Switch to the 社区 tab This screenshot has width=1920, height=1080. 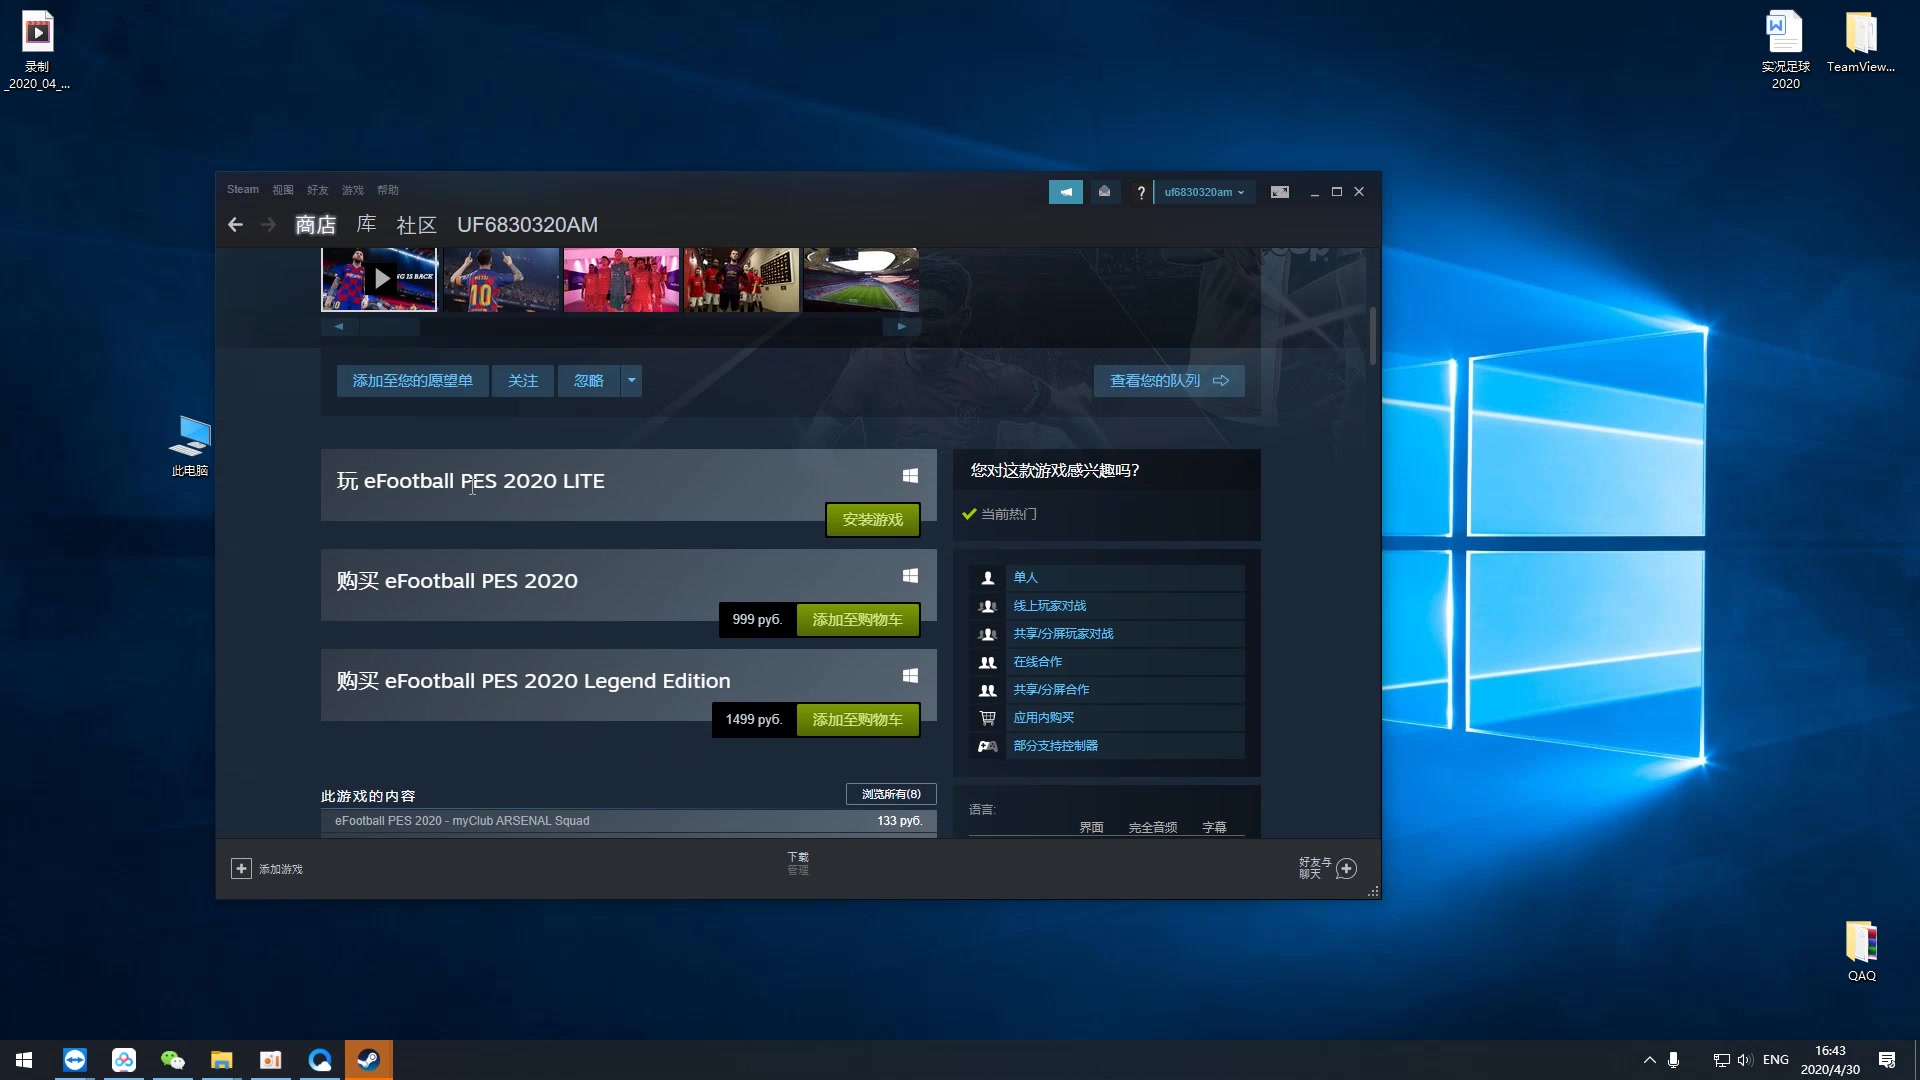[x=417, y=225]
